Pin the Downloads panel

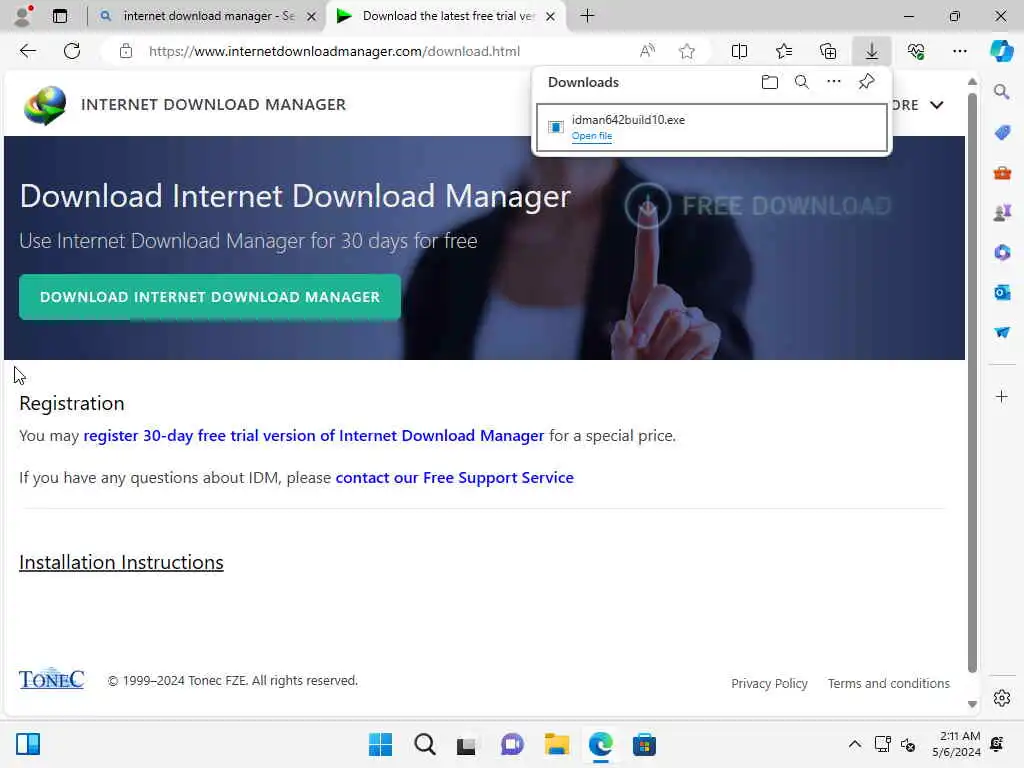866,82
